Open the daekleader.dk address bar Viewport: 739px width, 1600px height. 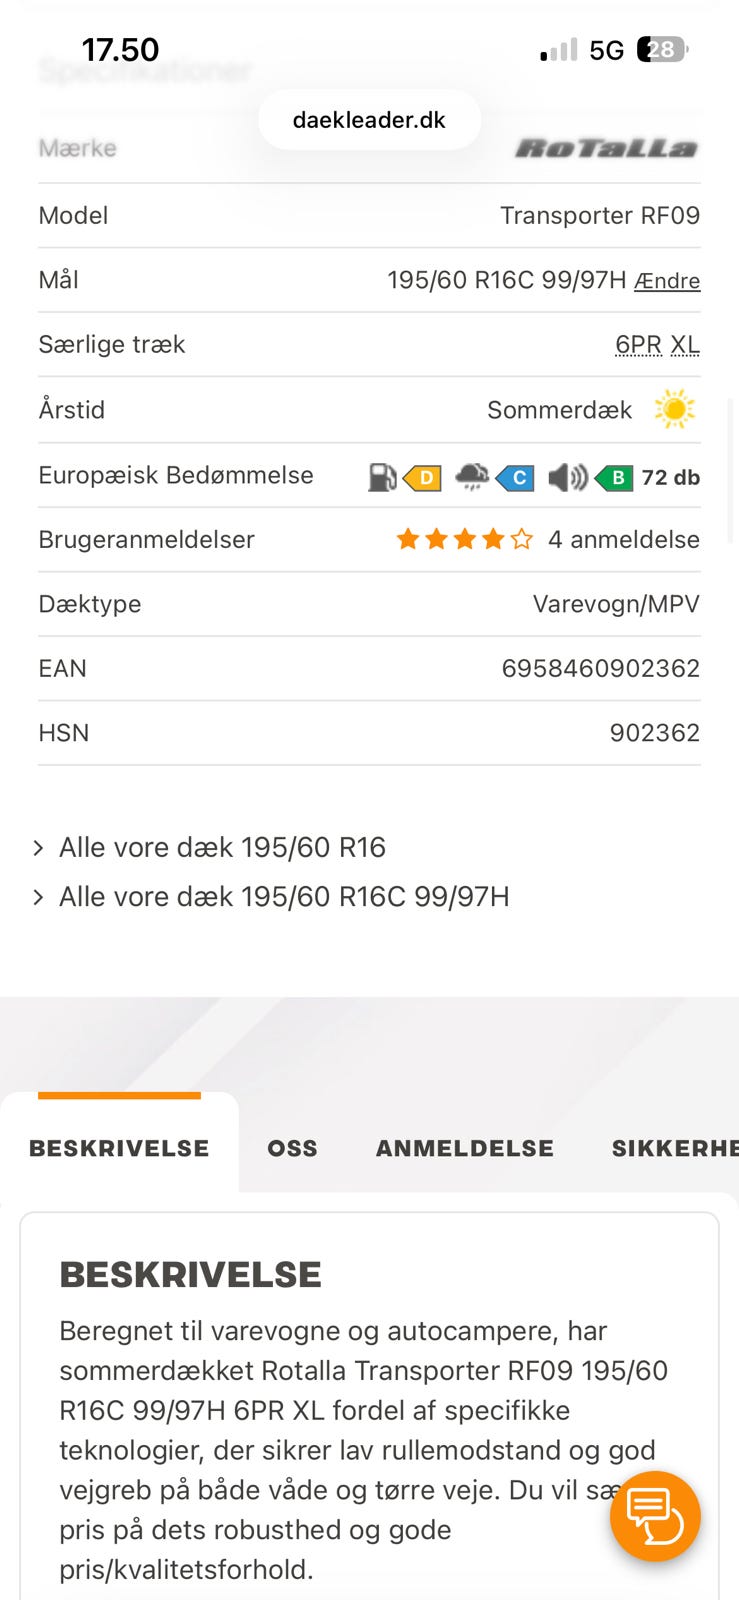pos(369,119)
